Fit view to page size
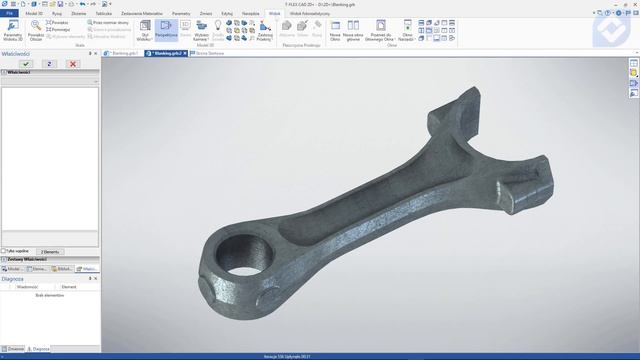The image size is (640, 360). point(108,23)
